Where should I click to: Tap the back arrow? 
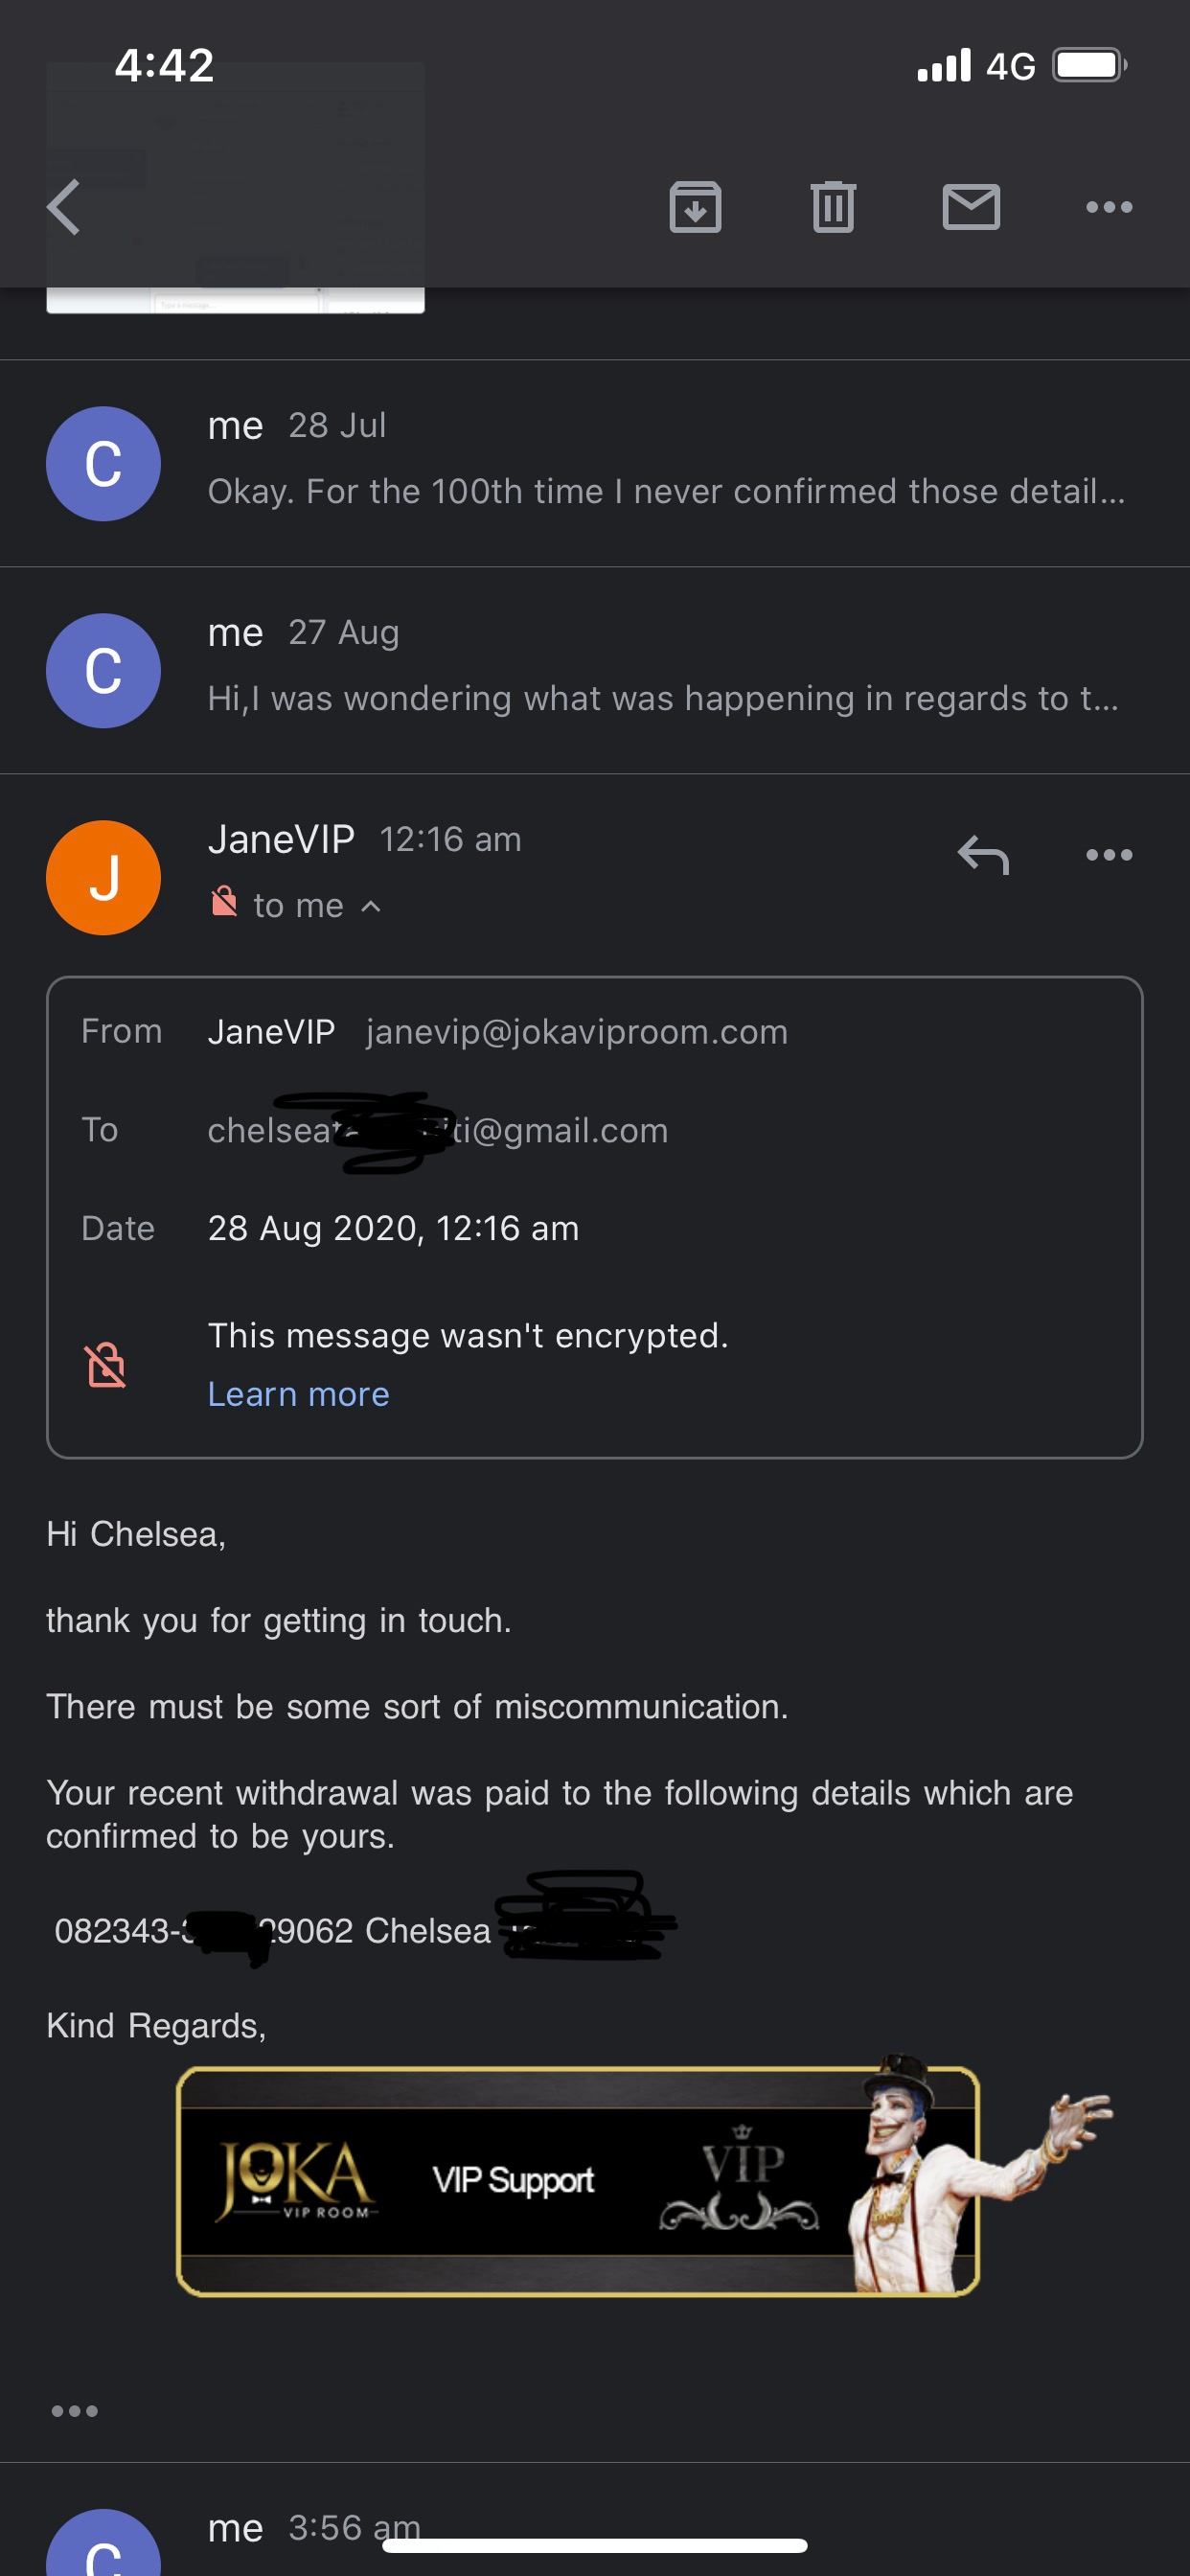pyautogui.click(x=64, y=207)
